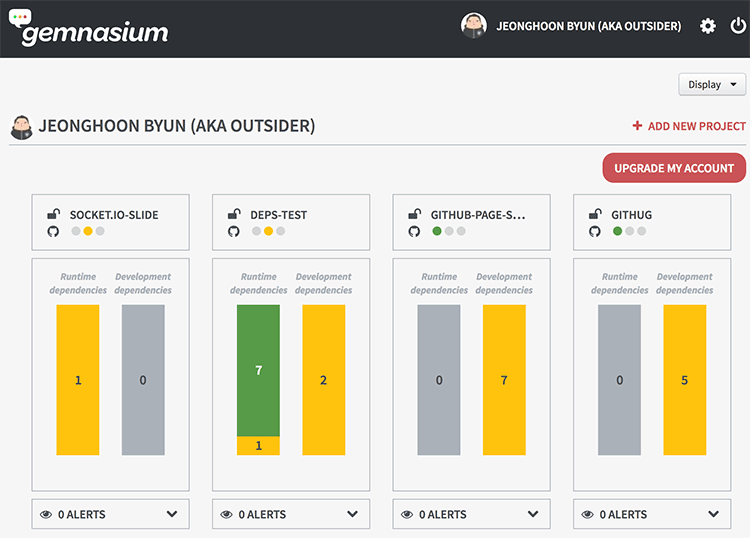This screenshot has height=538, width=750.
Task: Expand DEPS-TEST alerts chevron
Action: point(353,514)
